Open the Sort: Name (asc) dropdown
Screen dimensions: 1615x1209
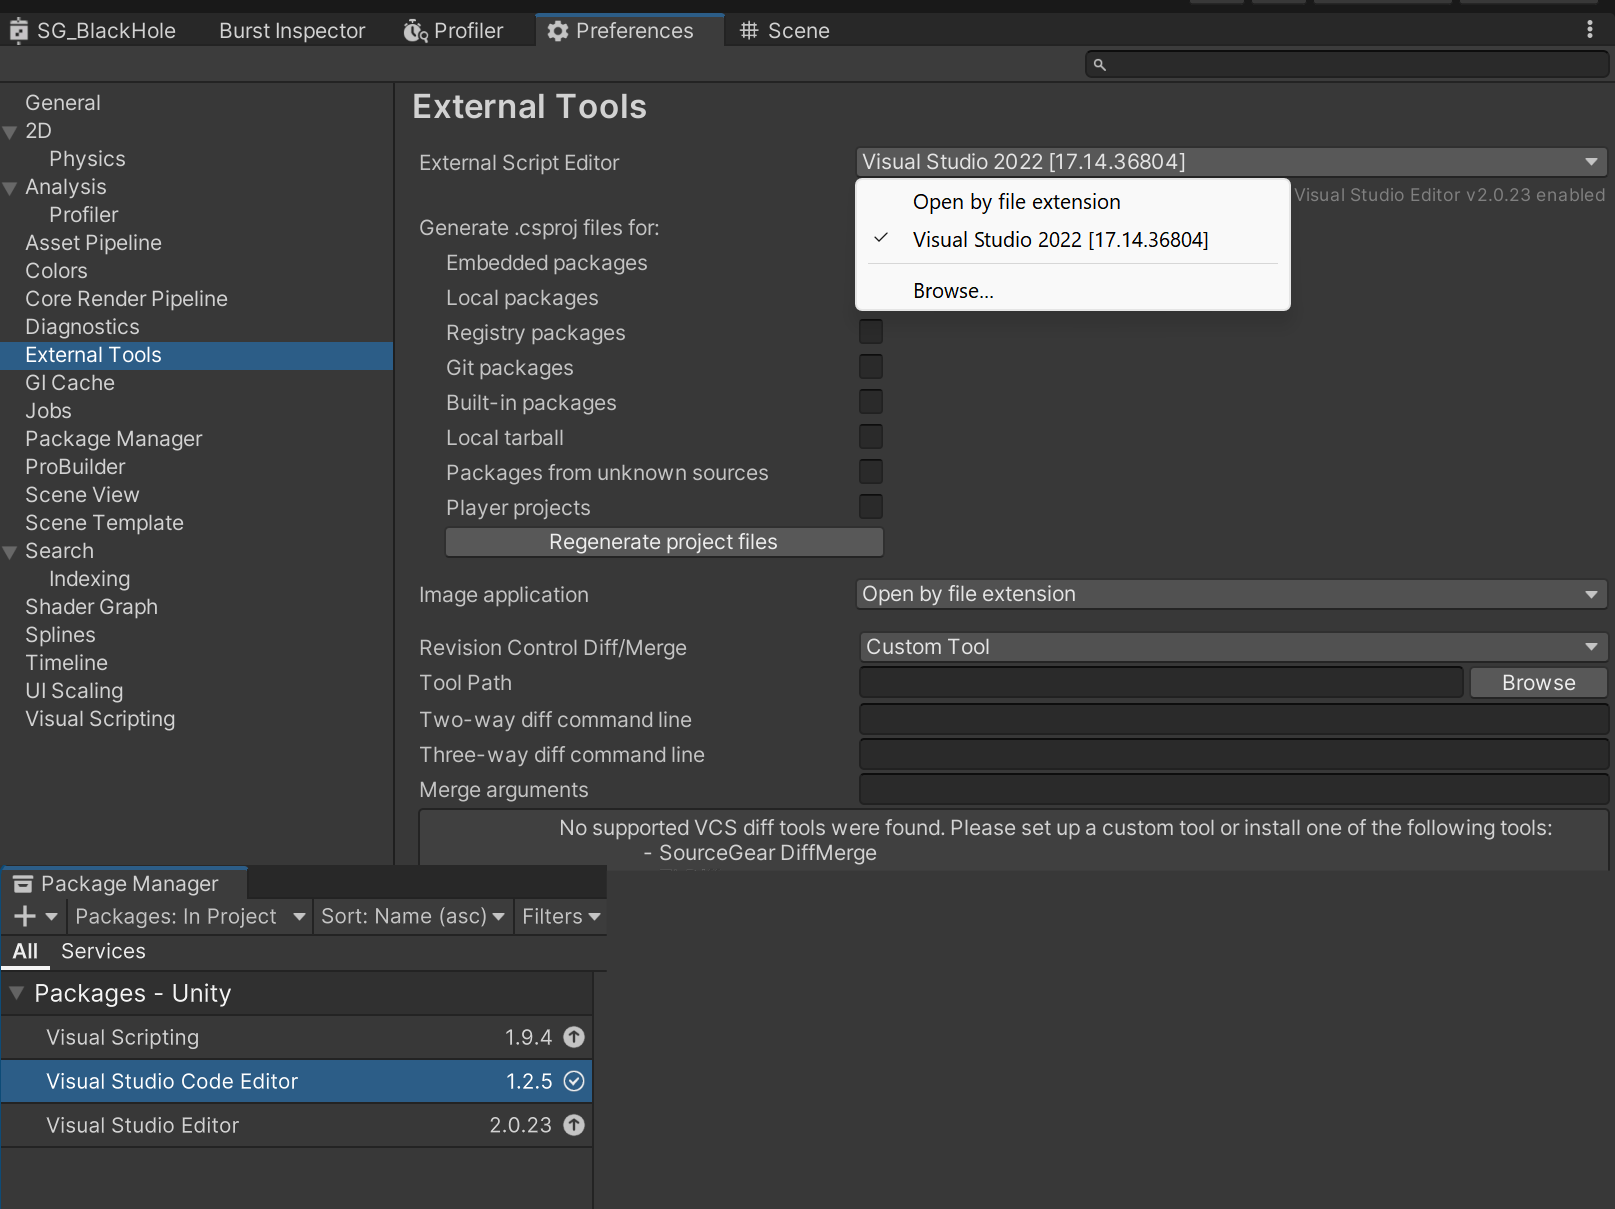[413, 916]
